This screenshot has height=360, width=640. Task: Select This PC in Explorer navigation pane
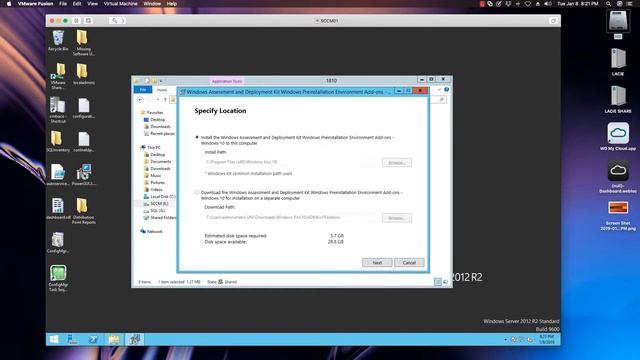[150, 147]
